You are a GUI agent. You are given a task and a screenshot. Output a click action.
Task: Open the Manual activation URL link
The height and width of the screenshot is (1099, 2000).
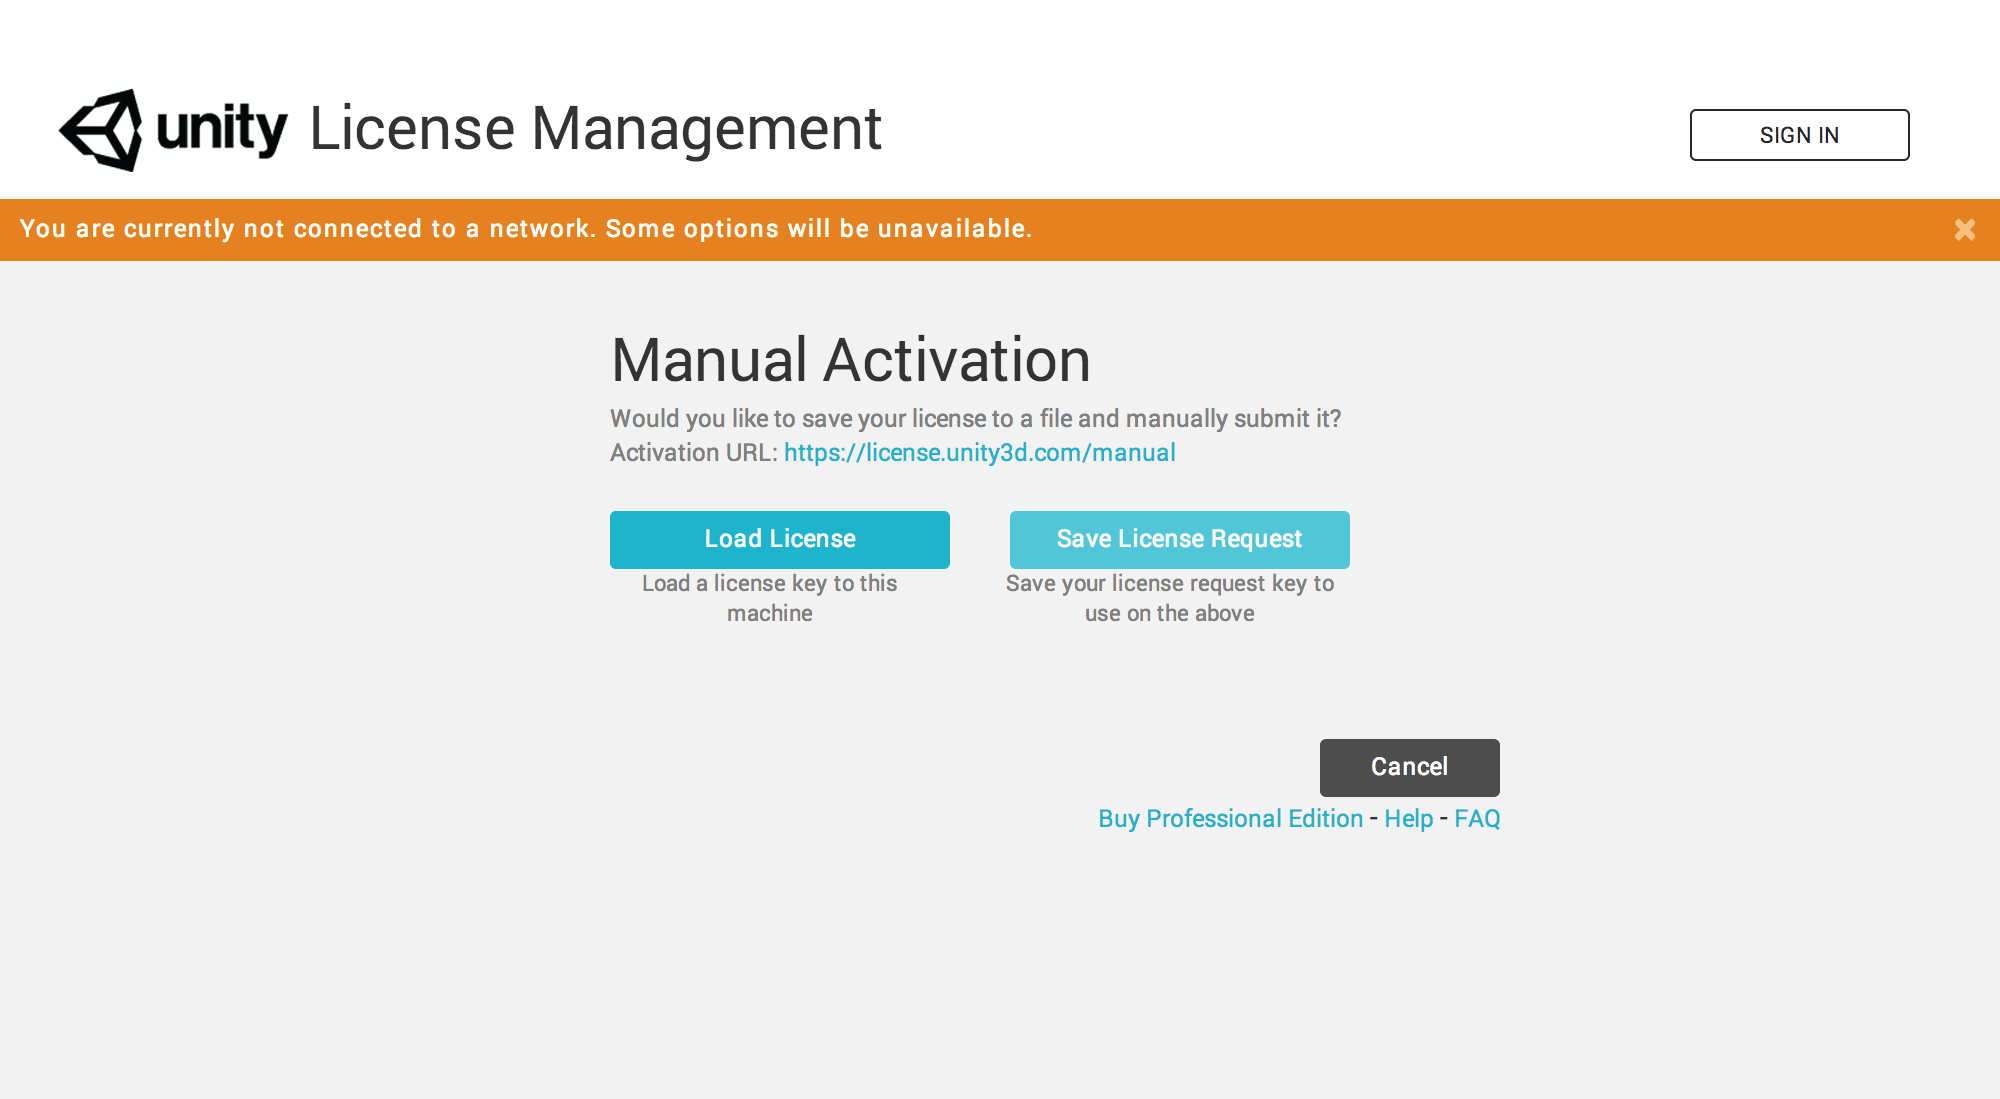(980, 453)
